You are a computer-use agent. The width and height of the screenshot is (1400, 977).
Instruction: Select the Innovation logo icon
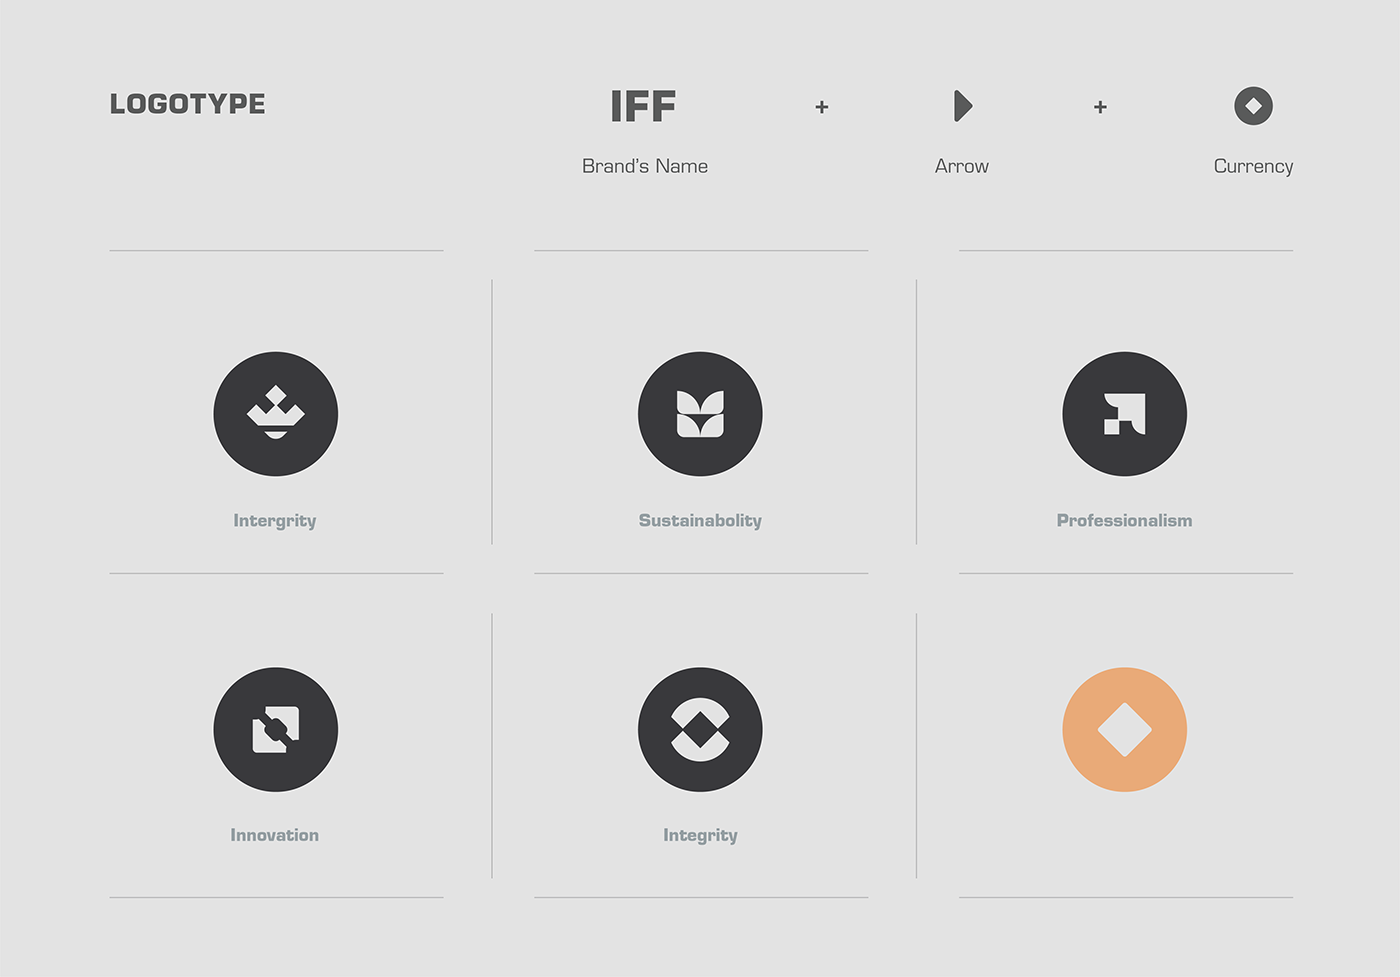tap(275, 729)
